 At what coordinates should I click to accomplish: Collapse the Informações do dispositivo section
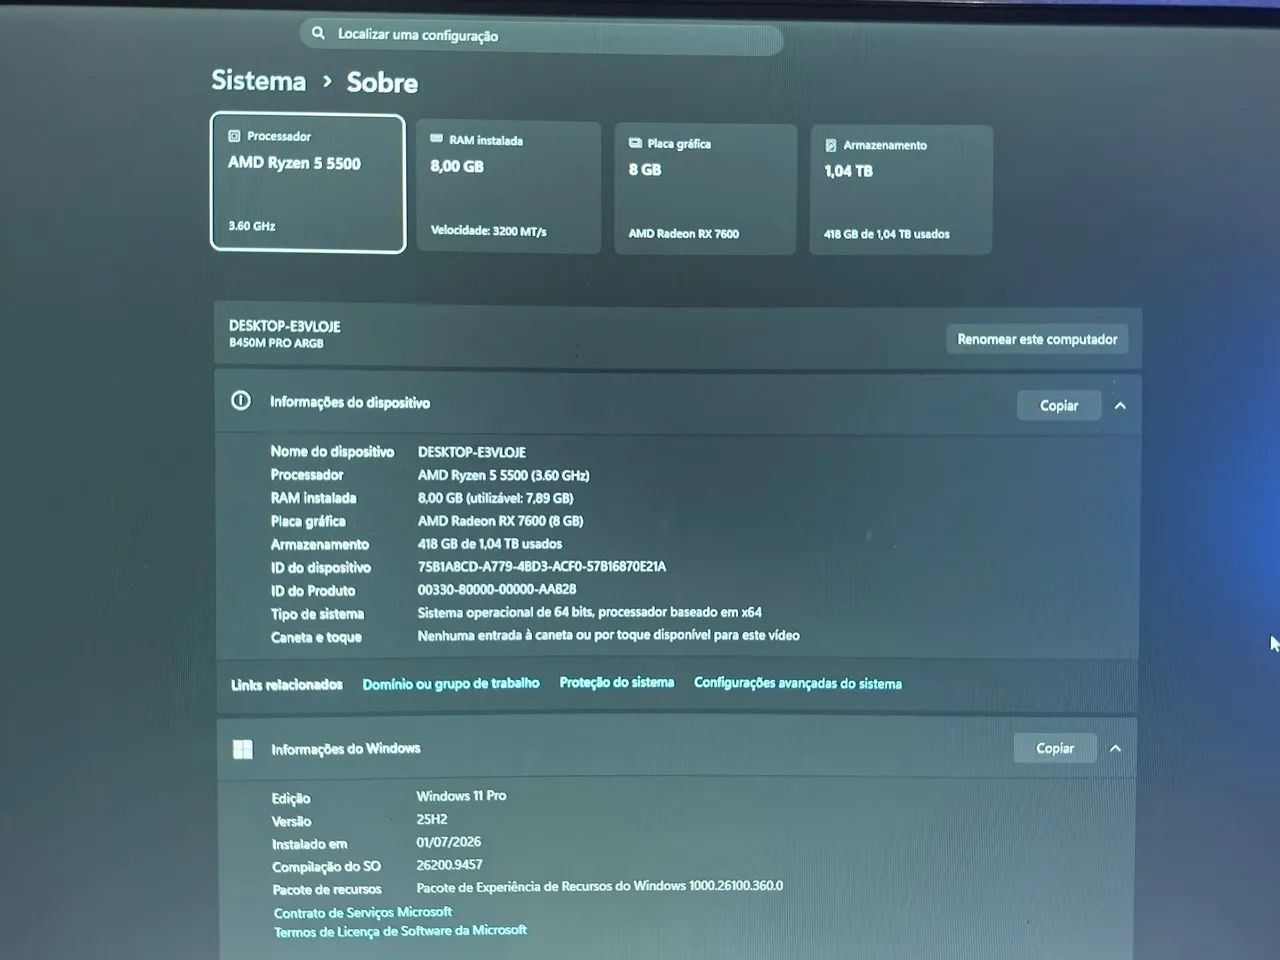[1120, 405]
